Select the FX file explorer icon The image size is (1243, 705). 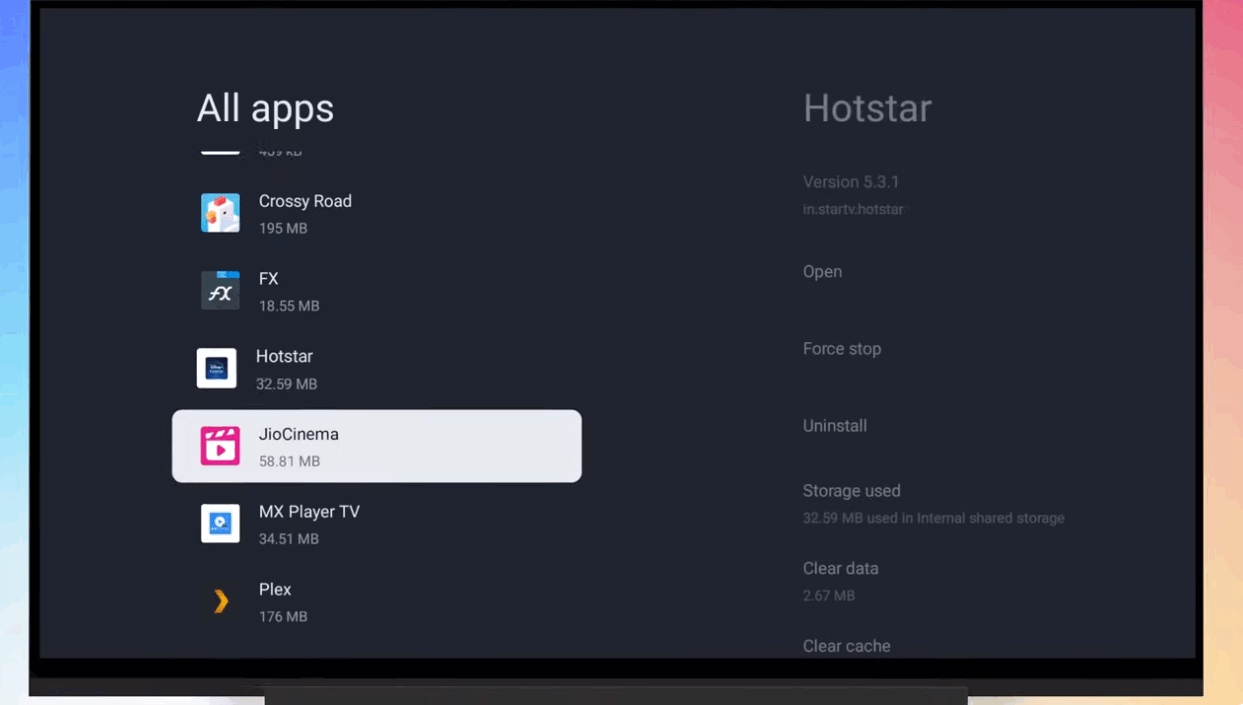click(220, 291)
